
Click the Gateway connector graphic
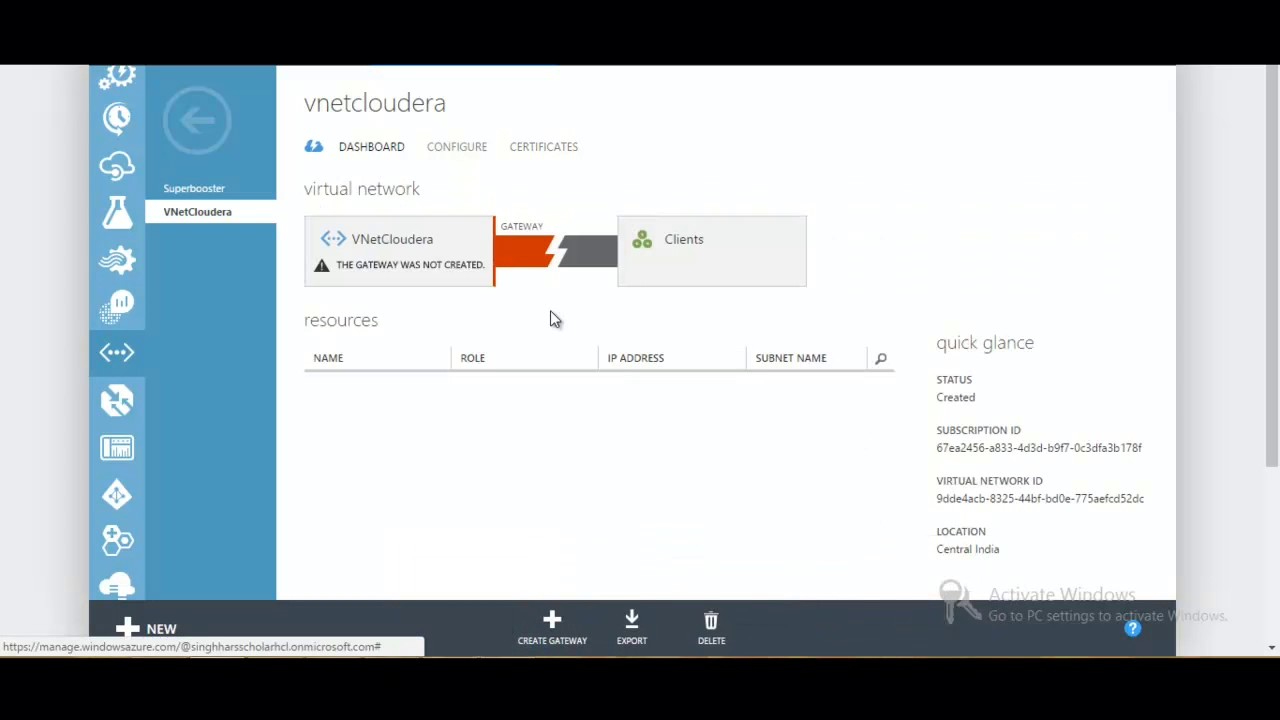[x=556, y=251]
